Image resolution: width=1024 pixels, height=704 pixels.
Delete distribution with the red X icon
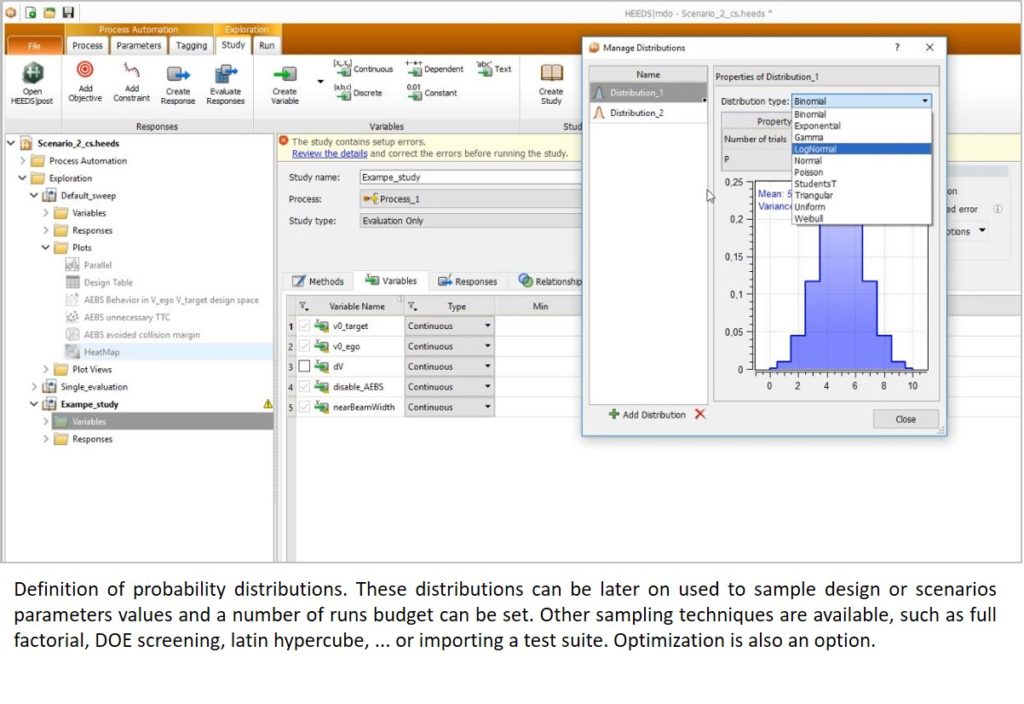pos(700,414)
